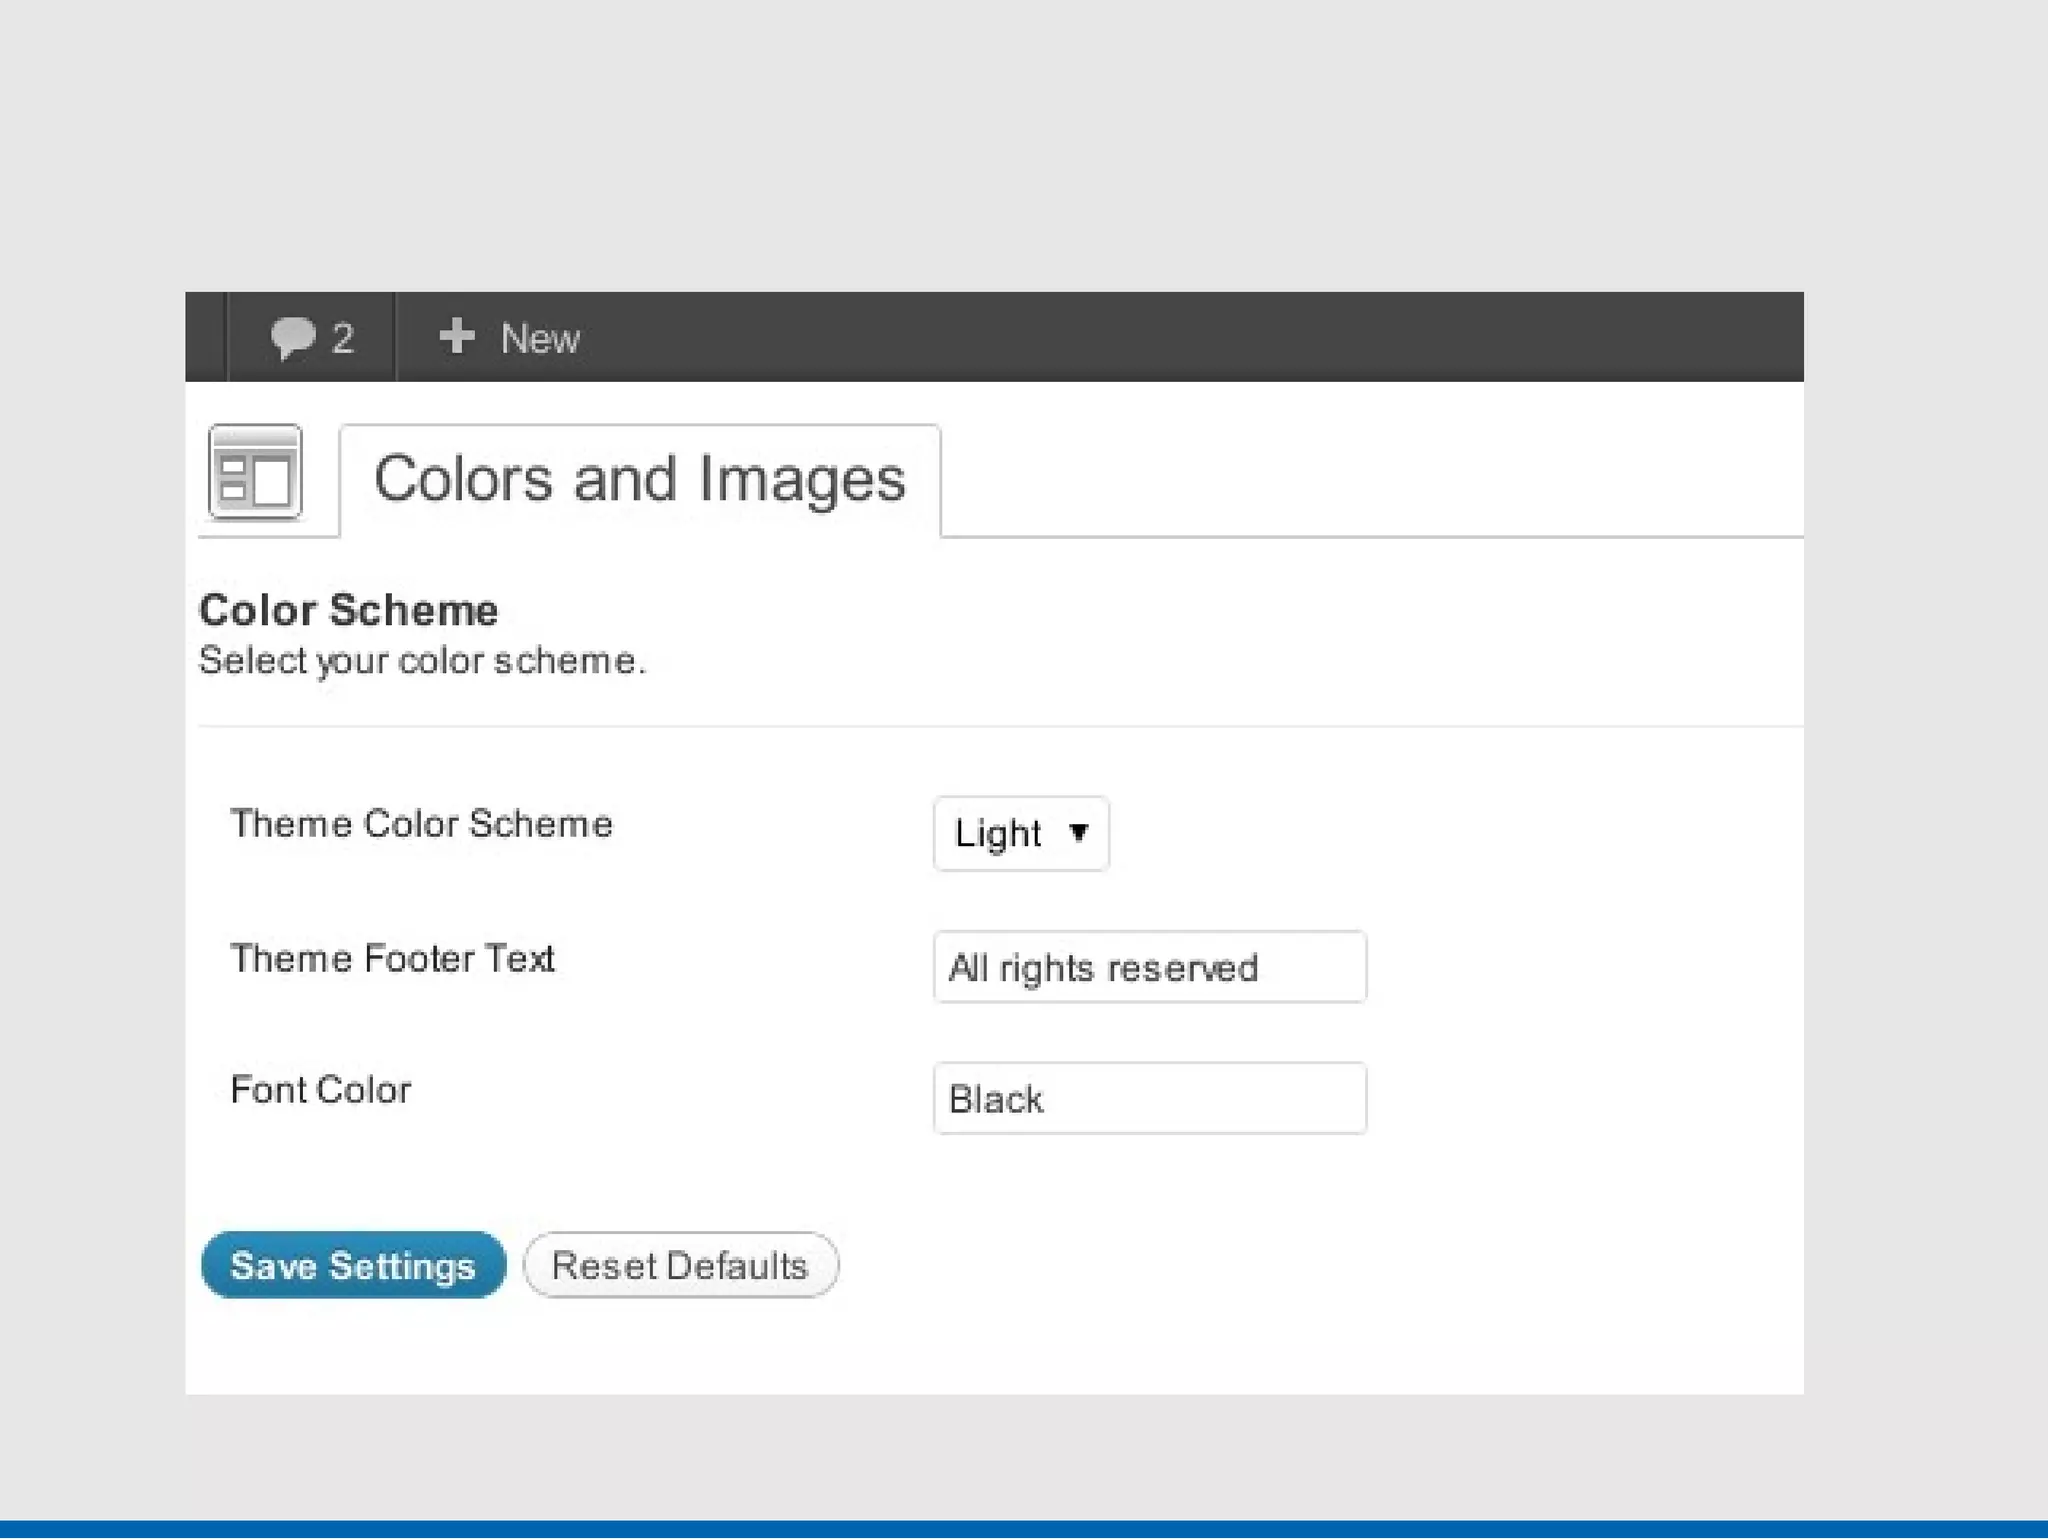Screen dimensions: 2048x1539
Task: Click the Light dropdown arrow
Action: pos(1078,832)
